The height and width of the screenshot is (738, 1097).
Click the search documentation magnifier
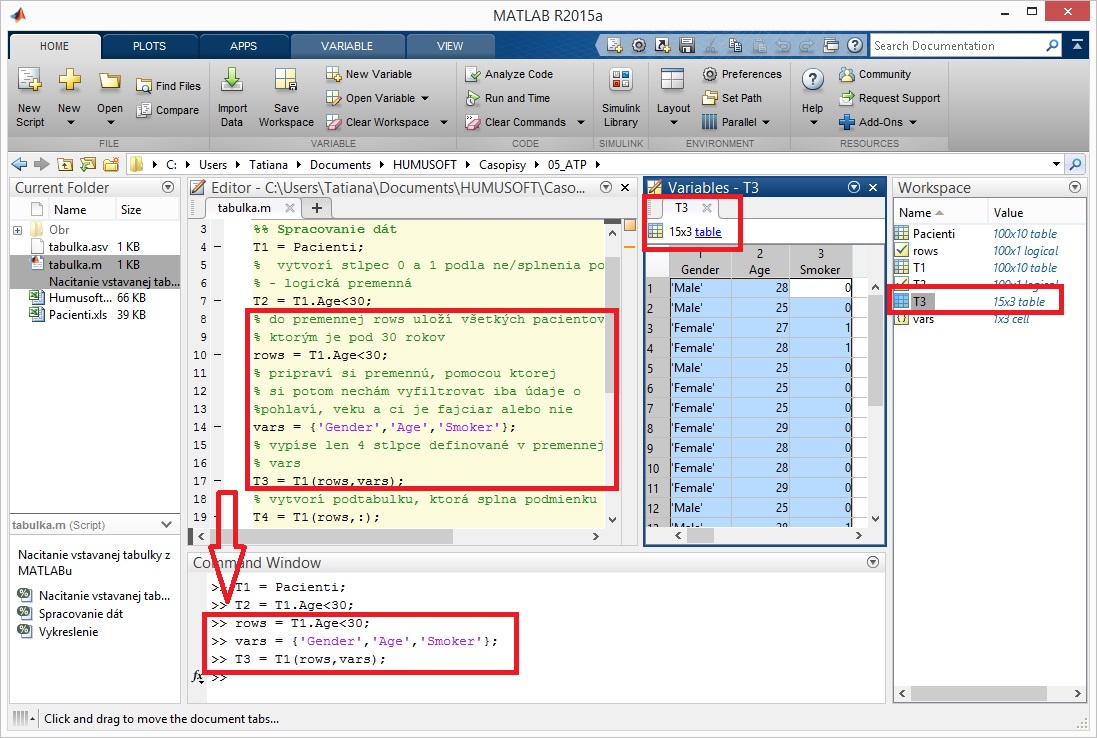1052,45
